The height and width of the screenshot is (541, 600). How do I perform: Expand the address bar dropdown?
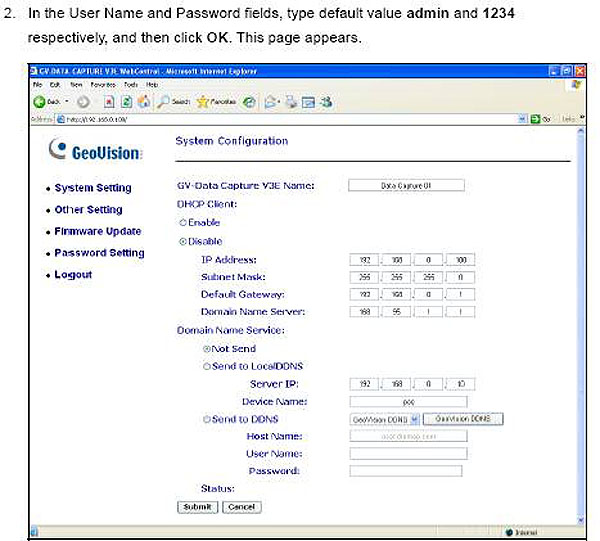coord(522,119)
